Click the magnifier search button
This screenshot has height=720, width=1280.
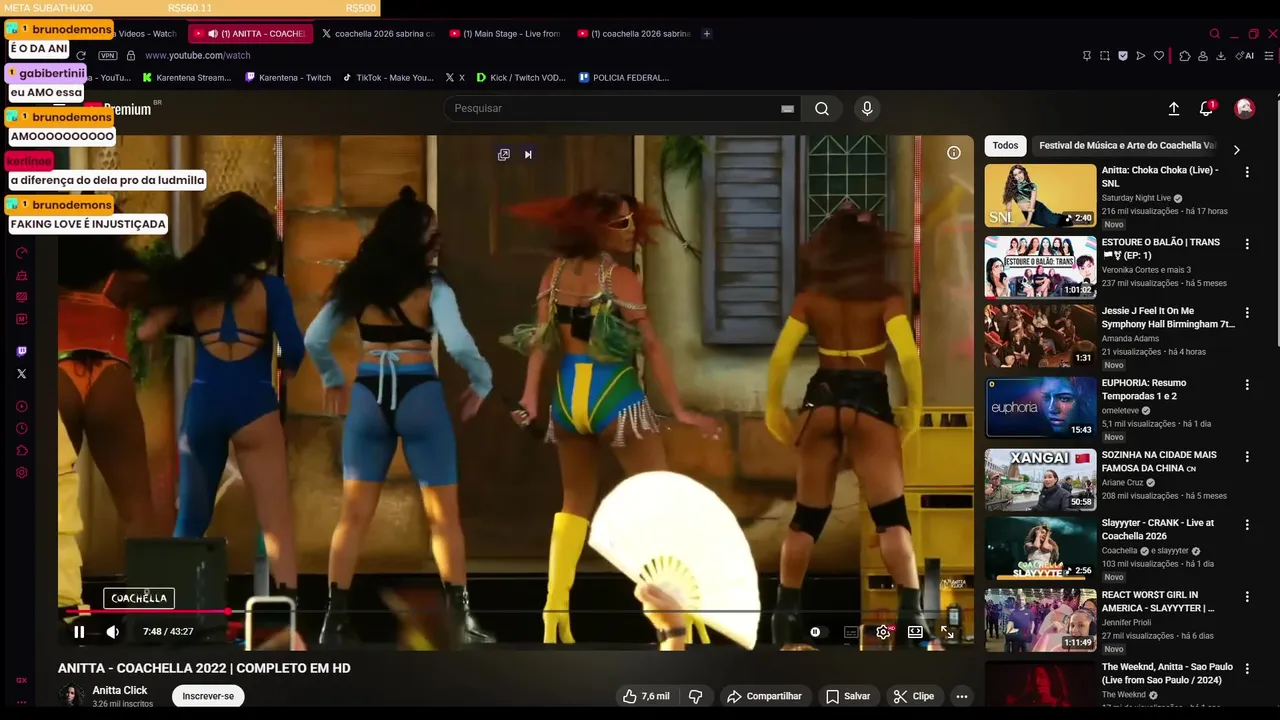[x=822, y=108]
